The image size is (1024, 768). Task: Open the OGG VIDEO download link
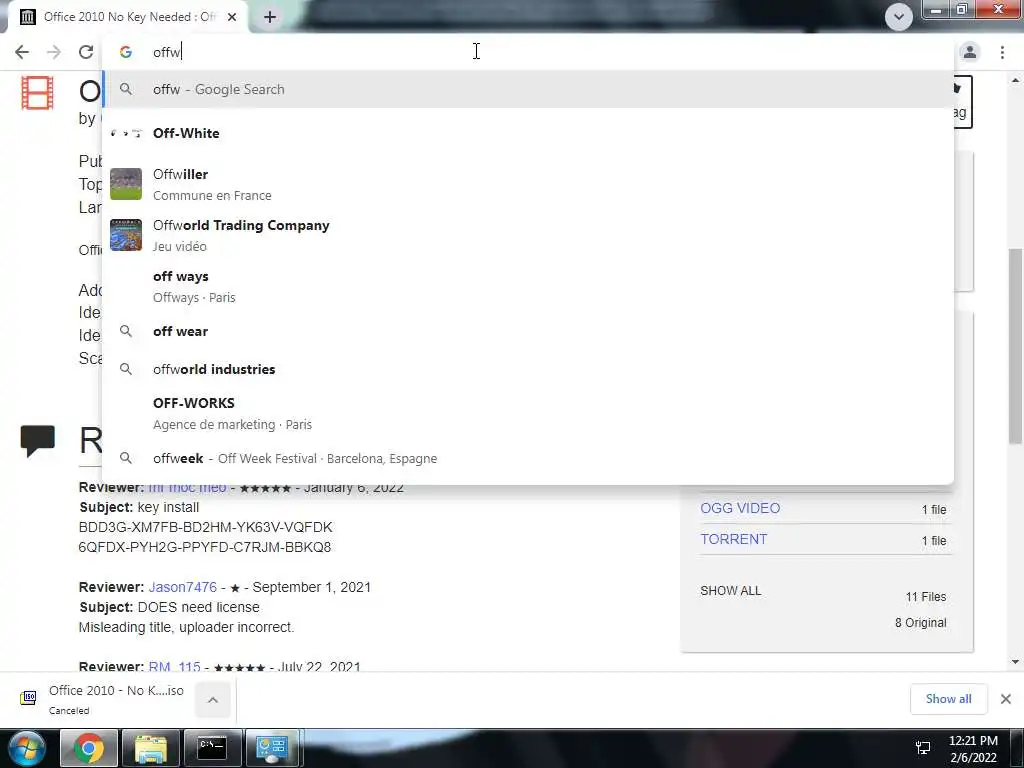(740, 508)
